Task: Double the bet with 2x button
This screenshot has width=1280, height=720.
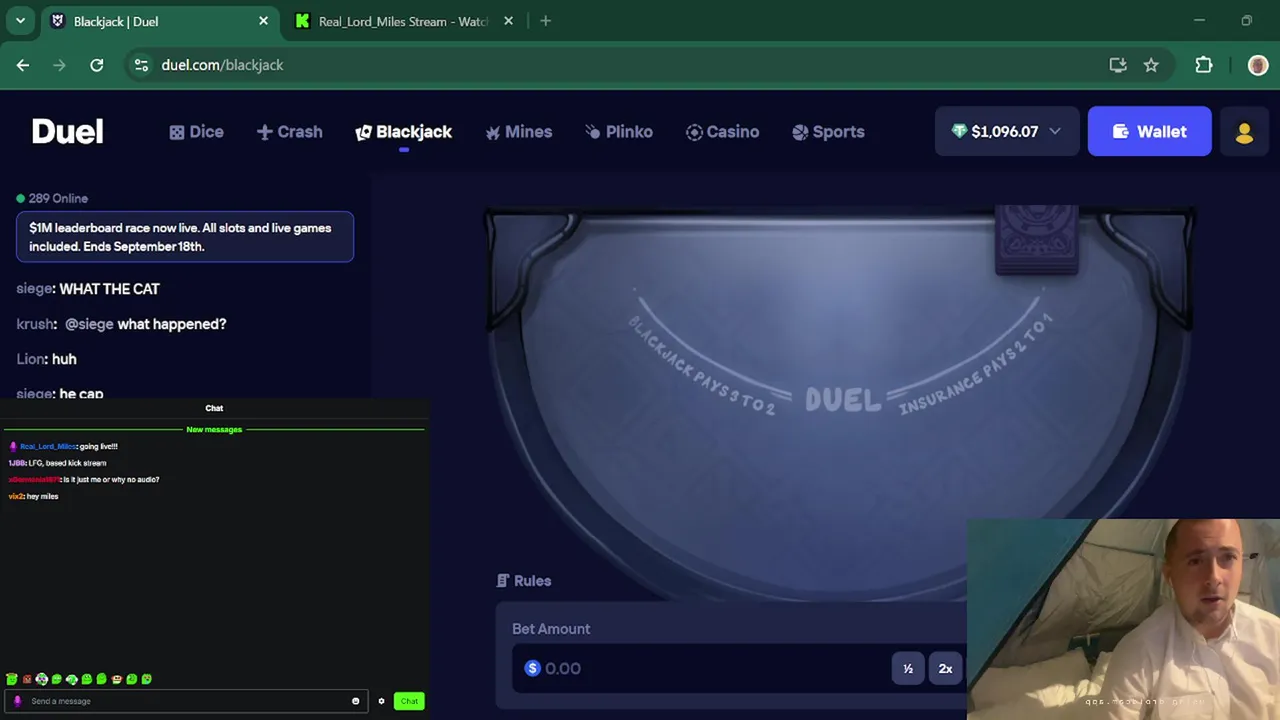Action: click(x=945, y=668)
